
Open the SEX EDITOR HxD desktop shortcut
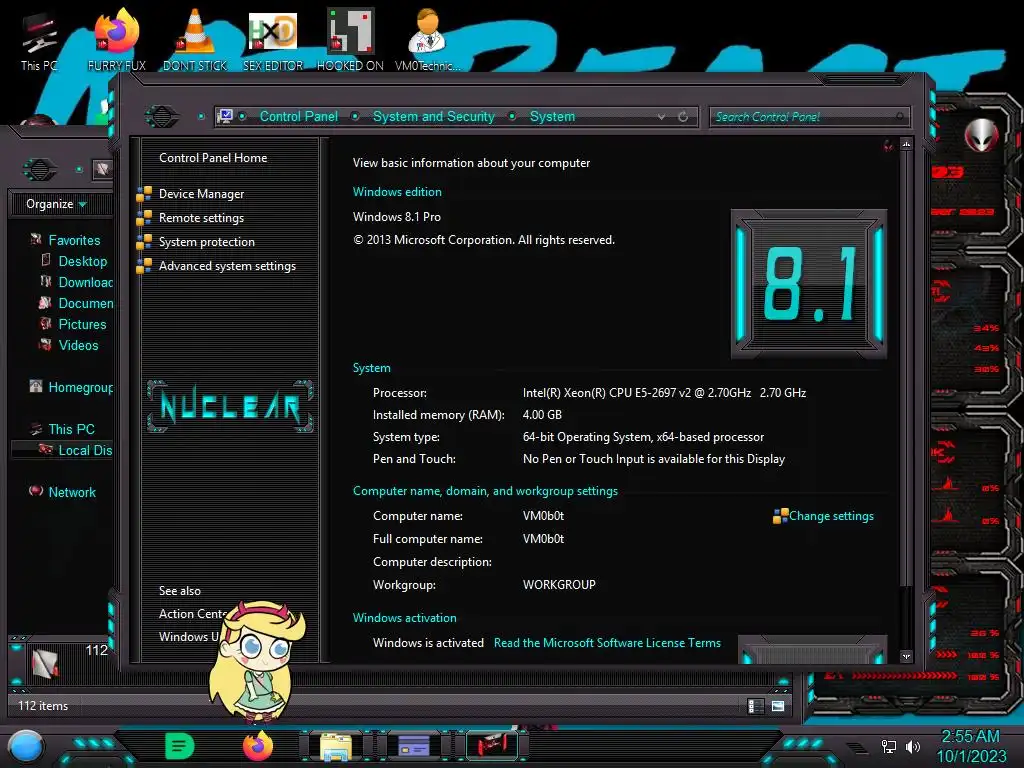point(273,40)
